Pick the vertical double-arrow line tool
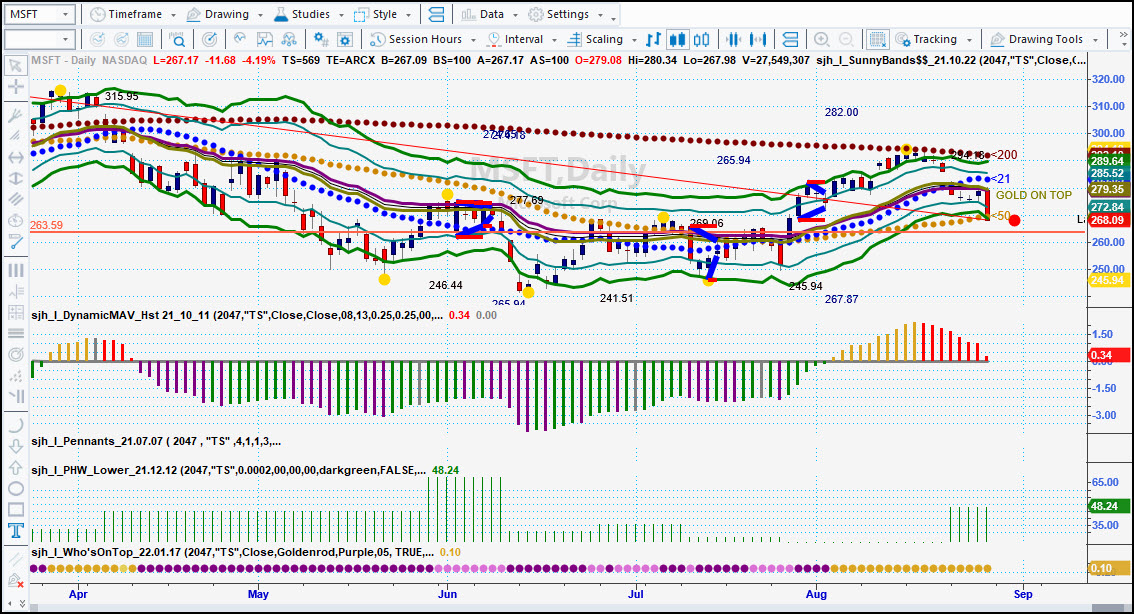The height and width of the screenshot is (614, 1134). 14,178
